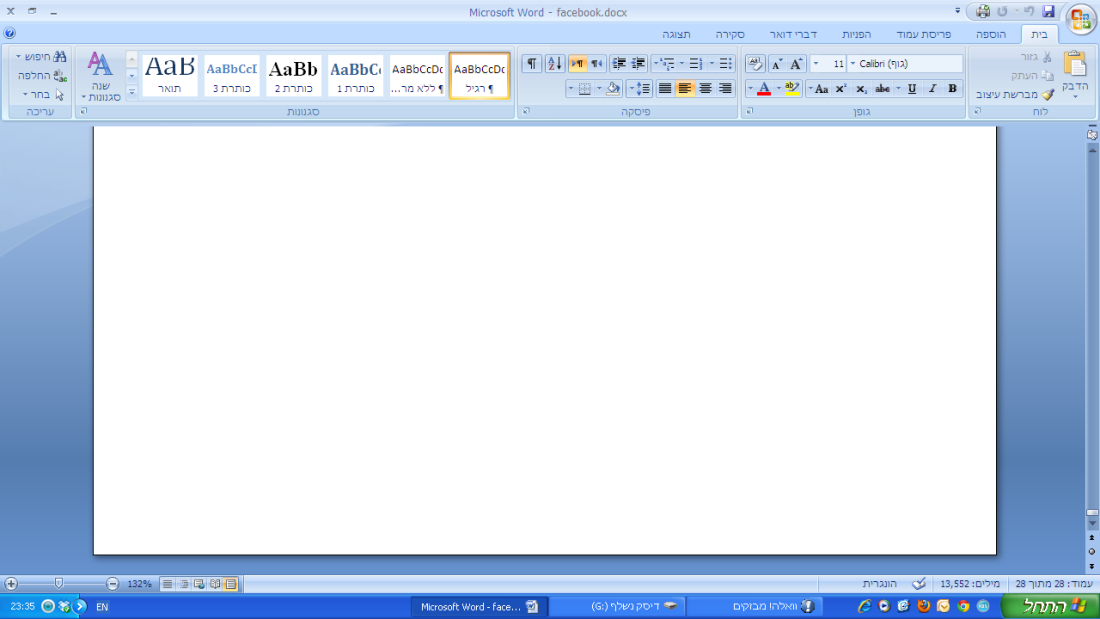The height and width of the screenshot is (619, 1100).
Task: Open the font size 11 dropdown
Action: tap(816, 64)
